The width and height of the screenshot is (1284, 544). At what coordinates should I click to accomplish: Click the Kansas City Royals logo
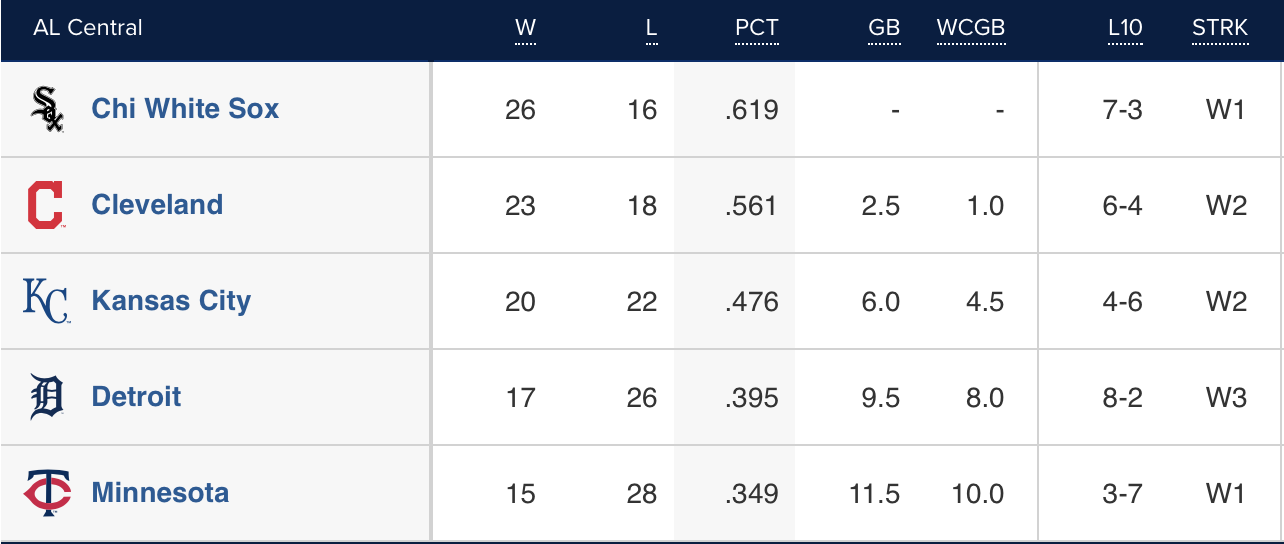pos(46,301)
